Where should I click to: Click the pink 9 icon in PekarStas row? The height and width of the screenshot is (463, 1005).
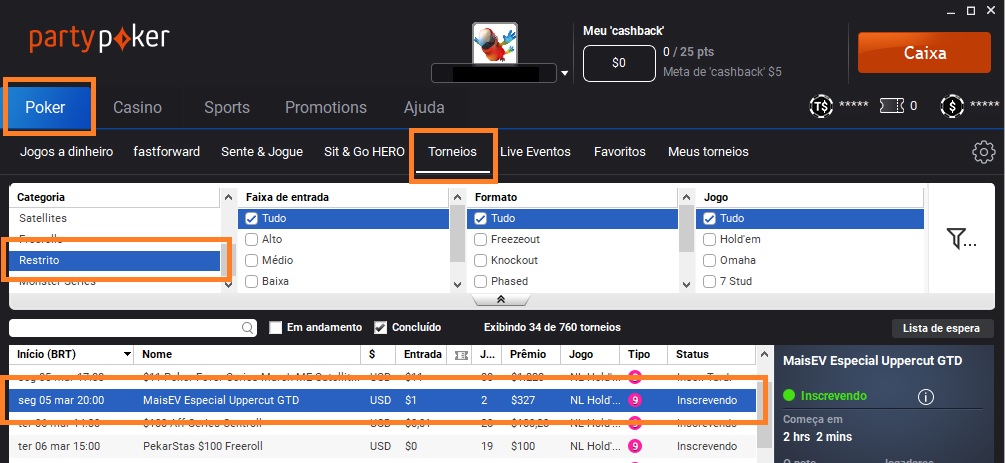click(635, 446)
